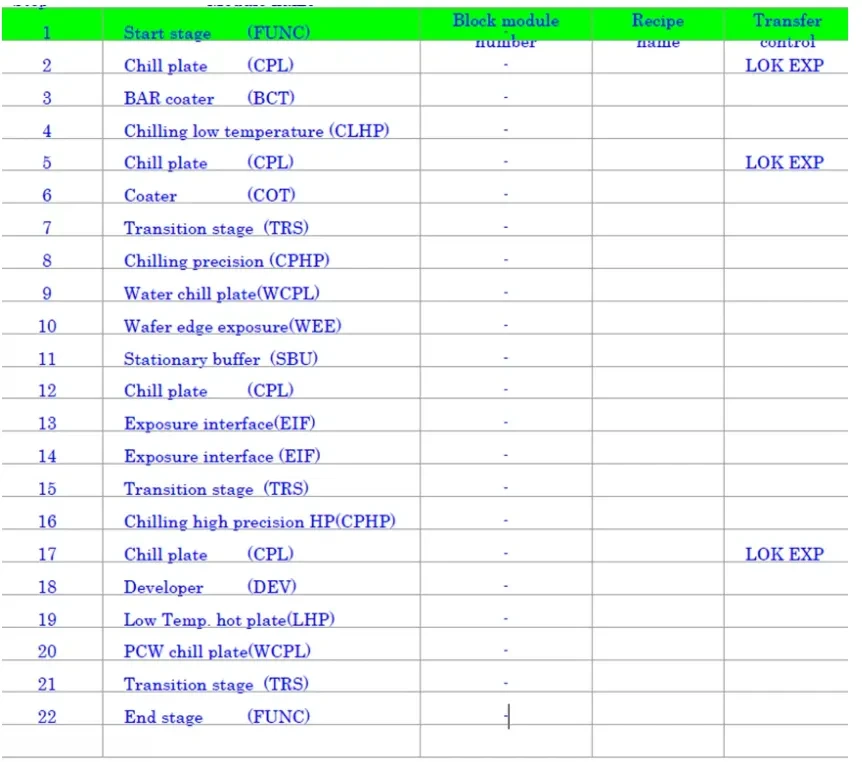
Task: Select Transition stage (TRS) in step 15
Action: coord(216,489)
